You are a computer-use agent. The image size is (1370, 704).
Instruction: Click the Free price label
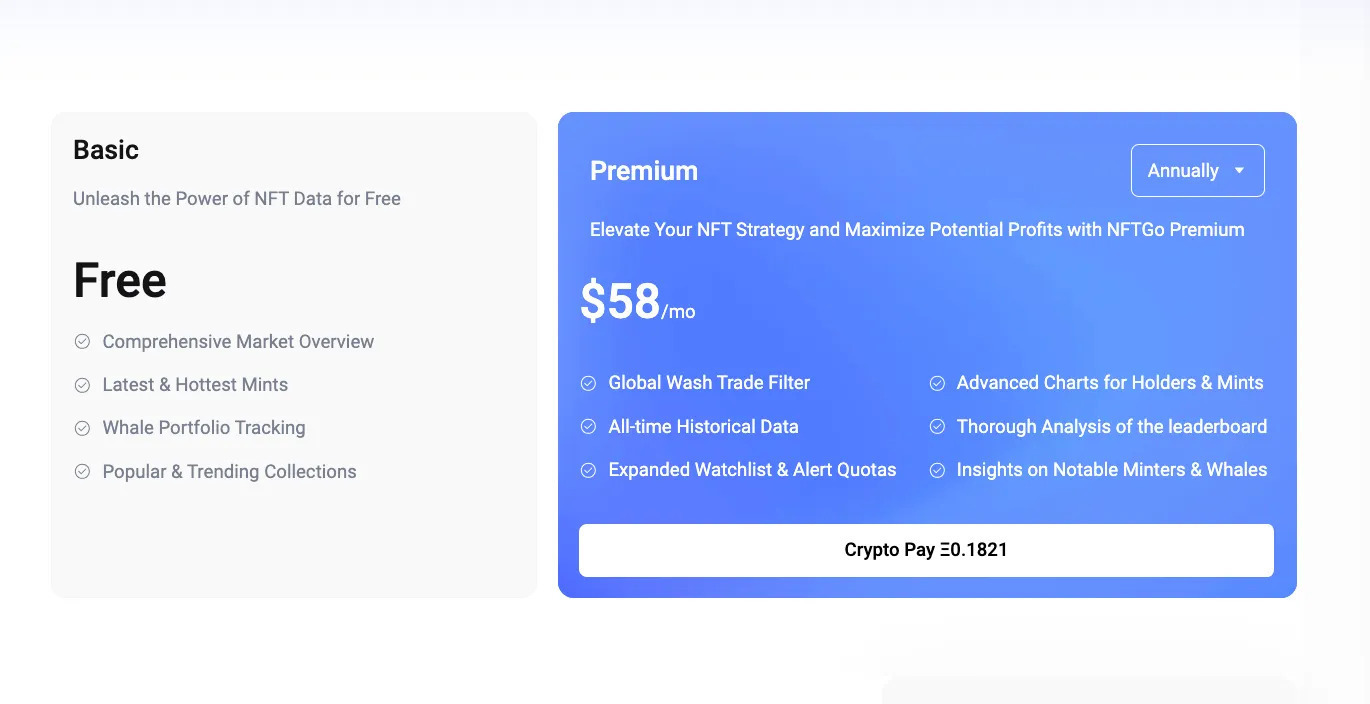click(x=120, y=281)
